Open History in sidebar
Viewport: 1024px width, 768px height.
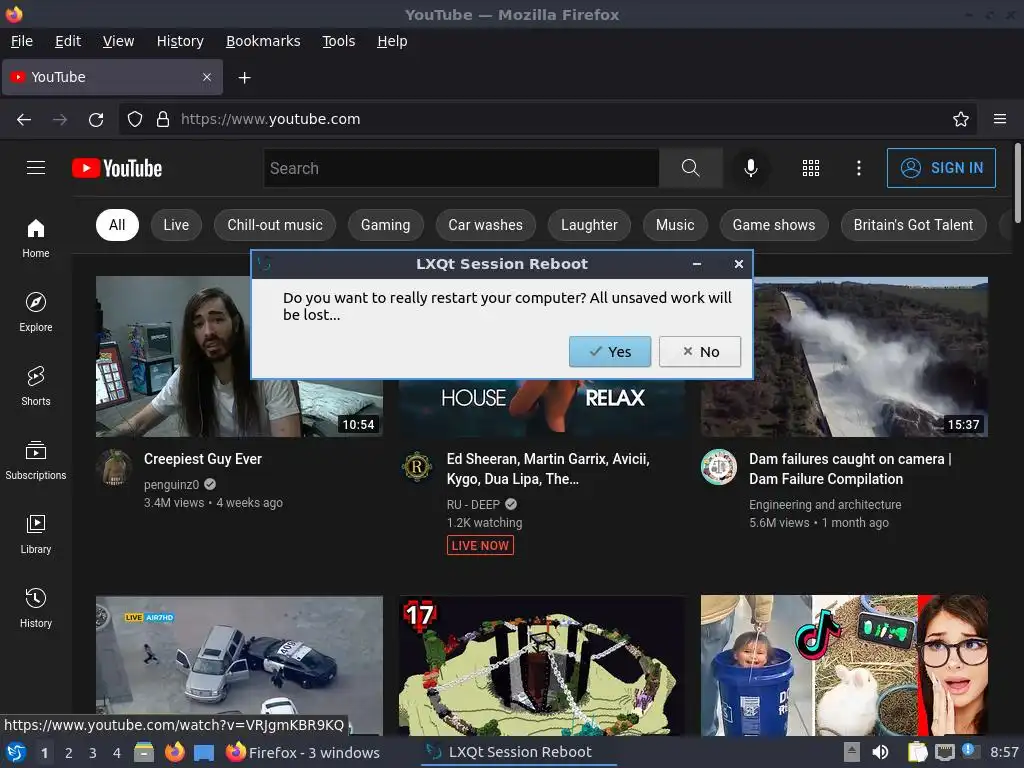36,608
